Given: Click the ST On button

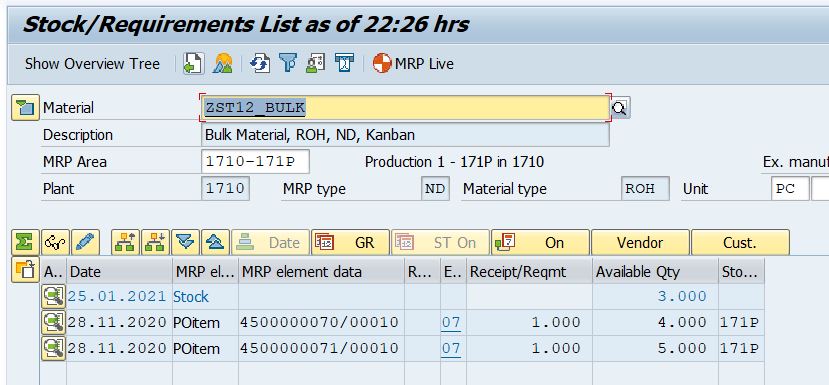Looking at the screenshot, I should pos(440,242).
